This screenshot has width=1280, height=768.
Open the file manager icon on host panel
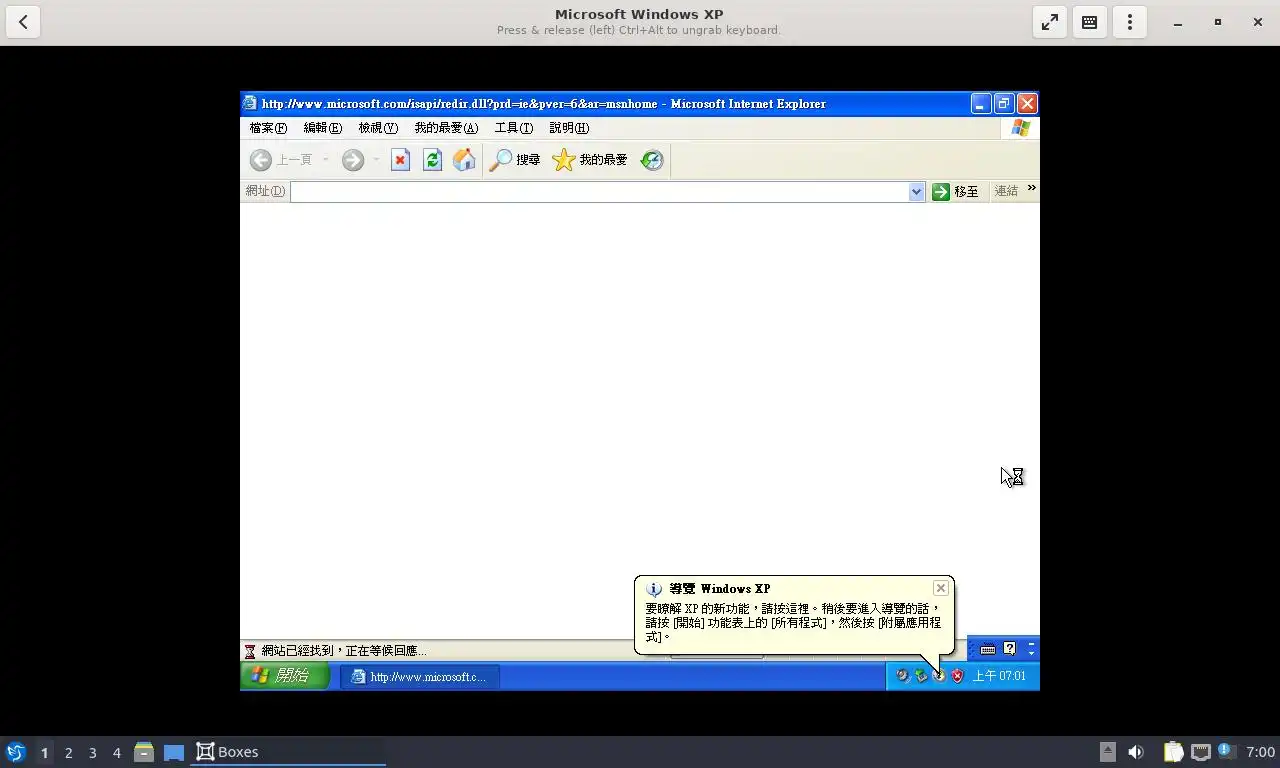(144, 752)
